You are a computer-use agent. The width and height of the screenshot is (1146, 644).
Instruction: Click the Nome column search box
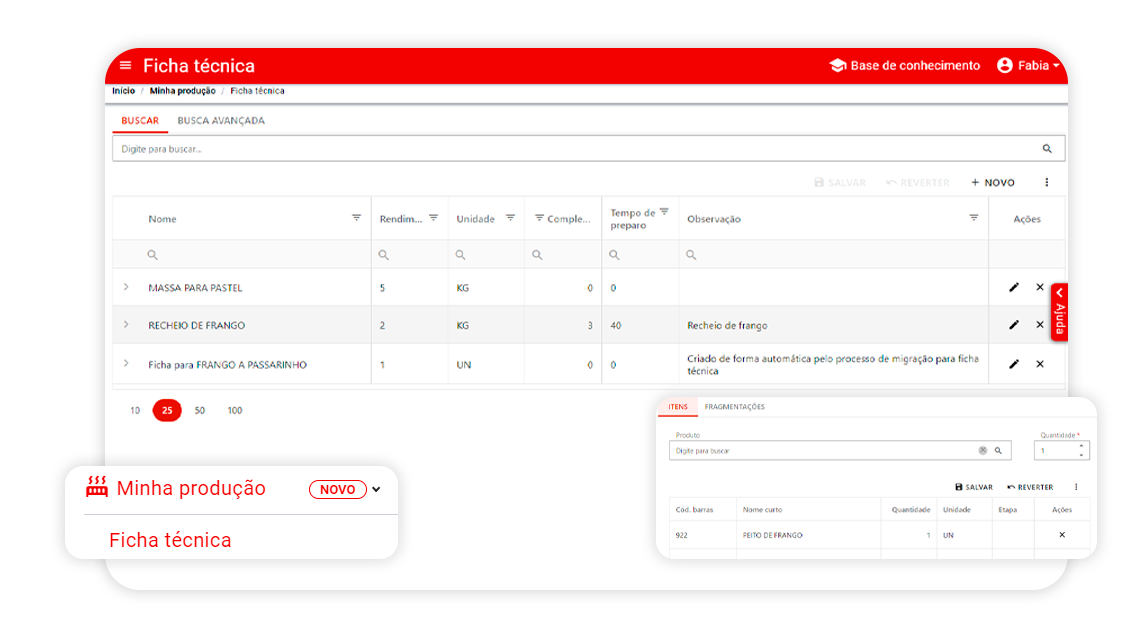click(242, 255)
